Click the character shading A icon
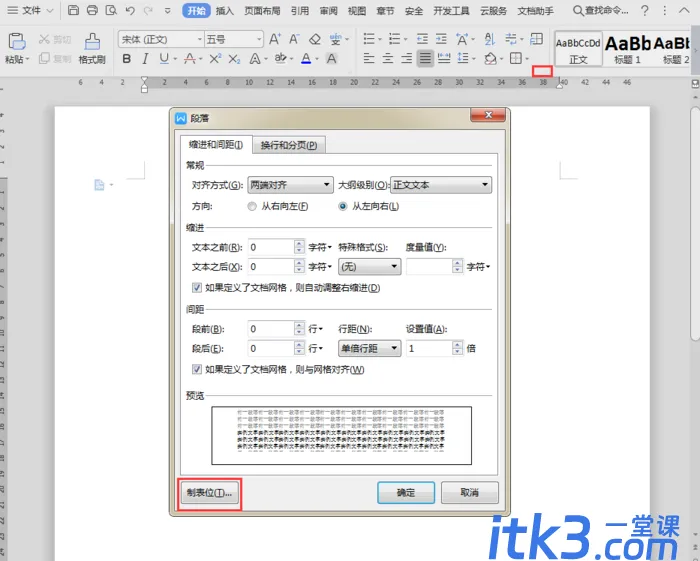This screenshot has width=700, height=561. tap(331, 58)
